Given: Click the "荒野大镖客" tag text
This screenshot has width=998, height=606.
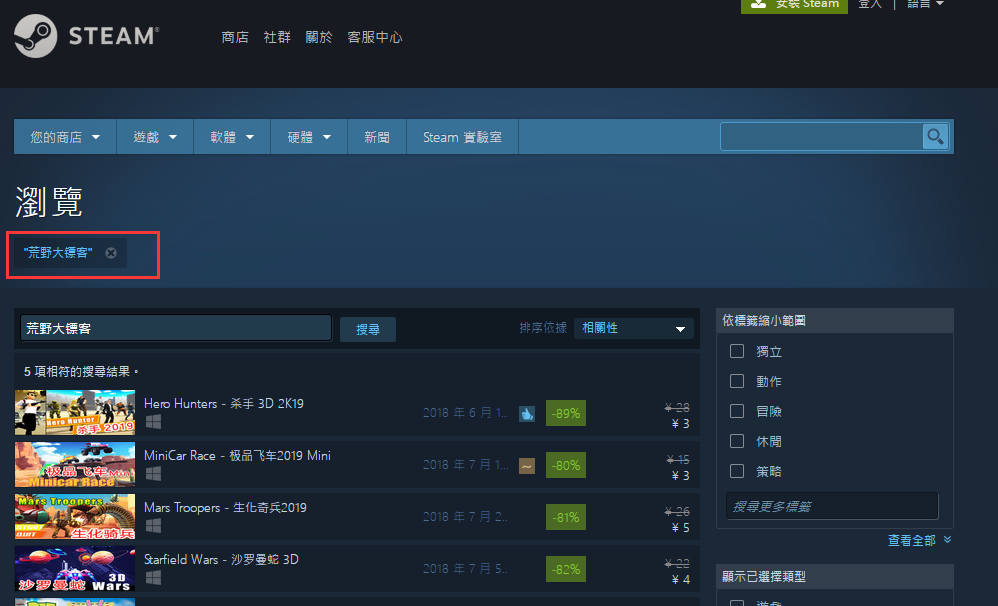Looking at the screenshot, I should tap(58, 253).
